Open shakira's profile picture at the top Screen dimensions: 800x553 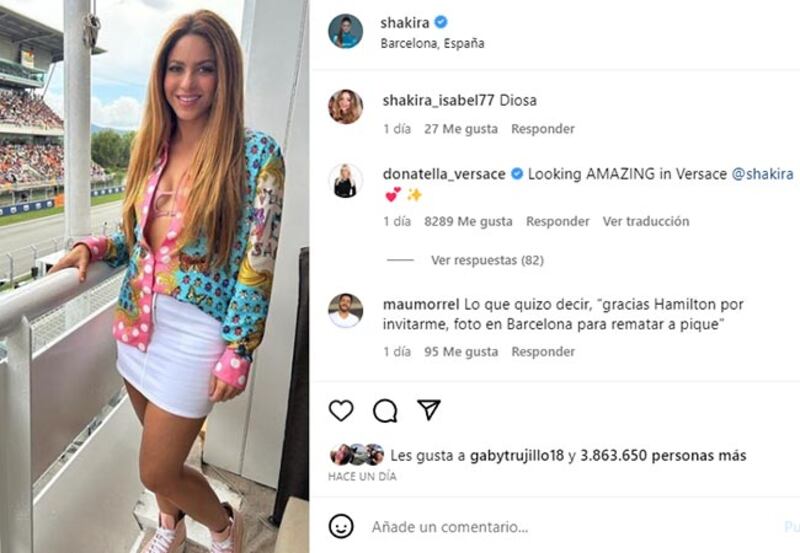(345, 31)
